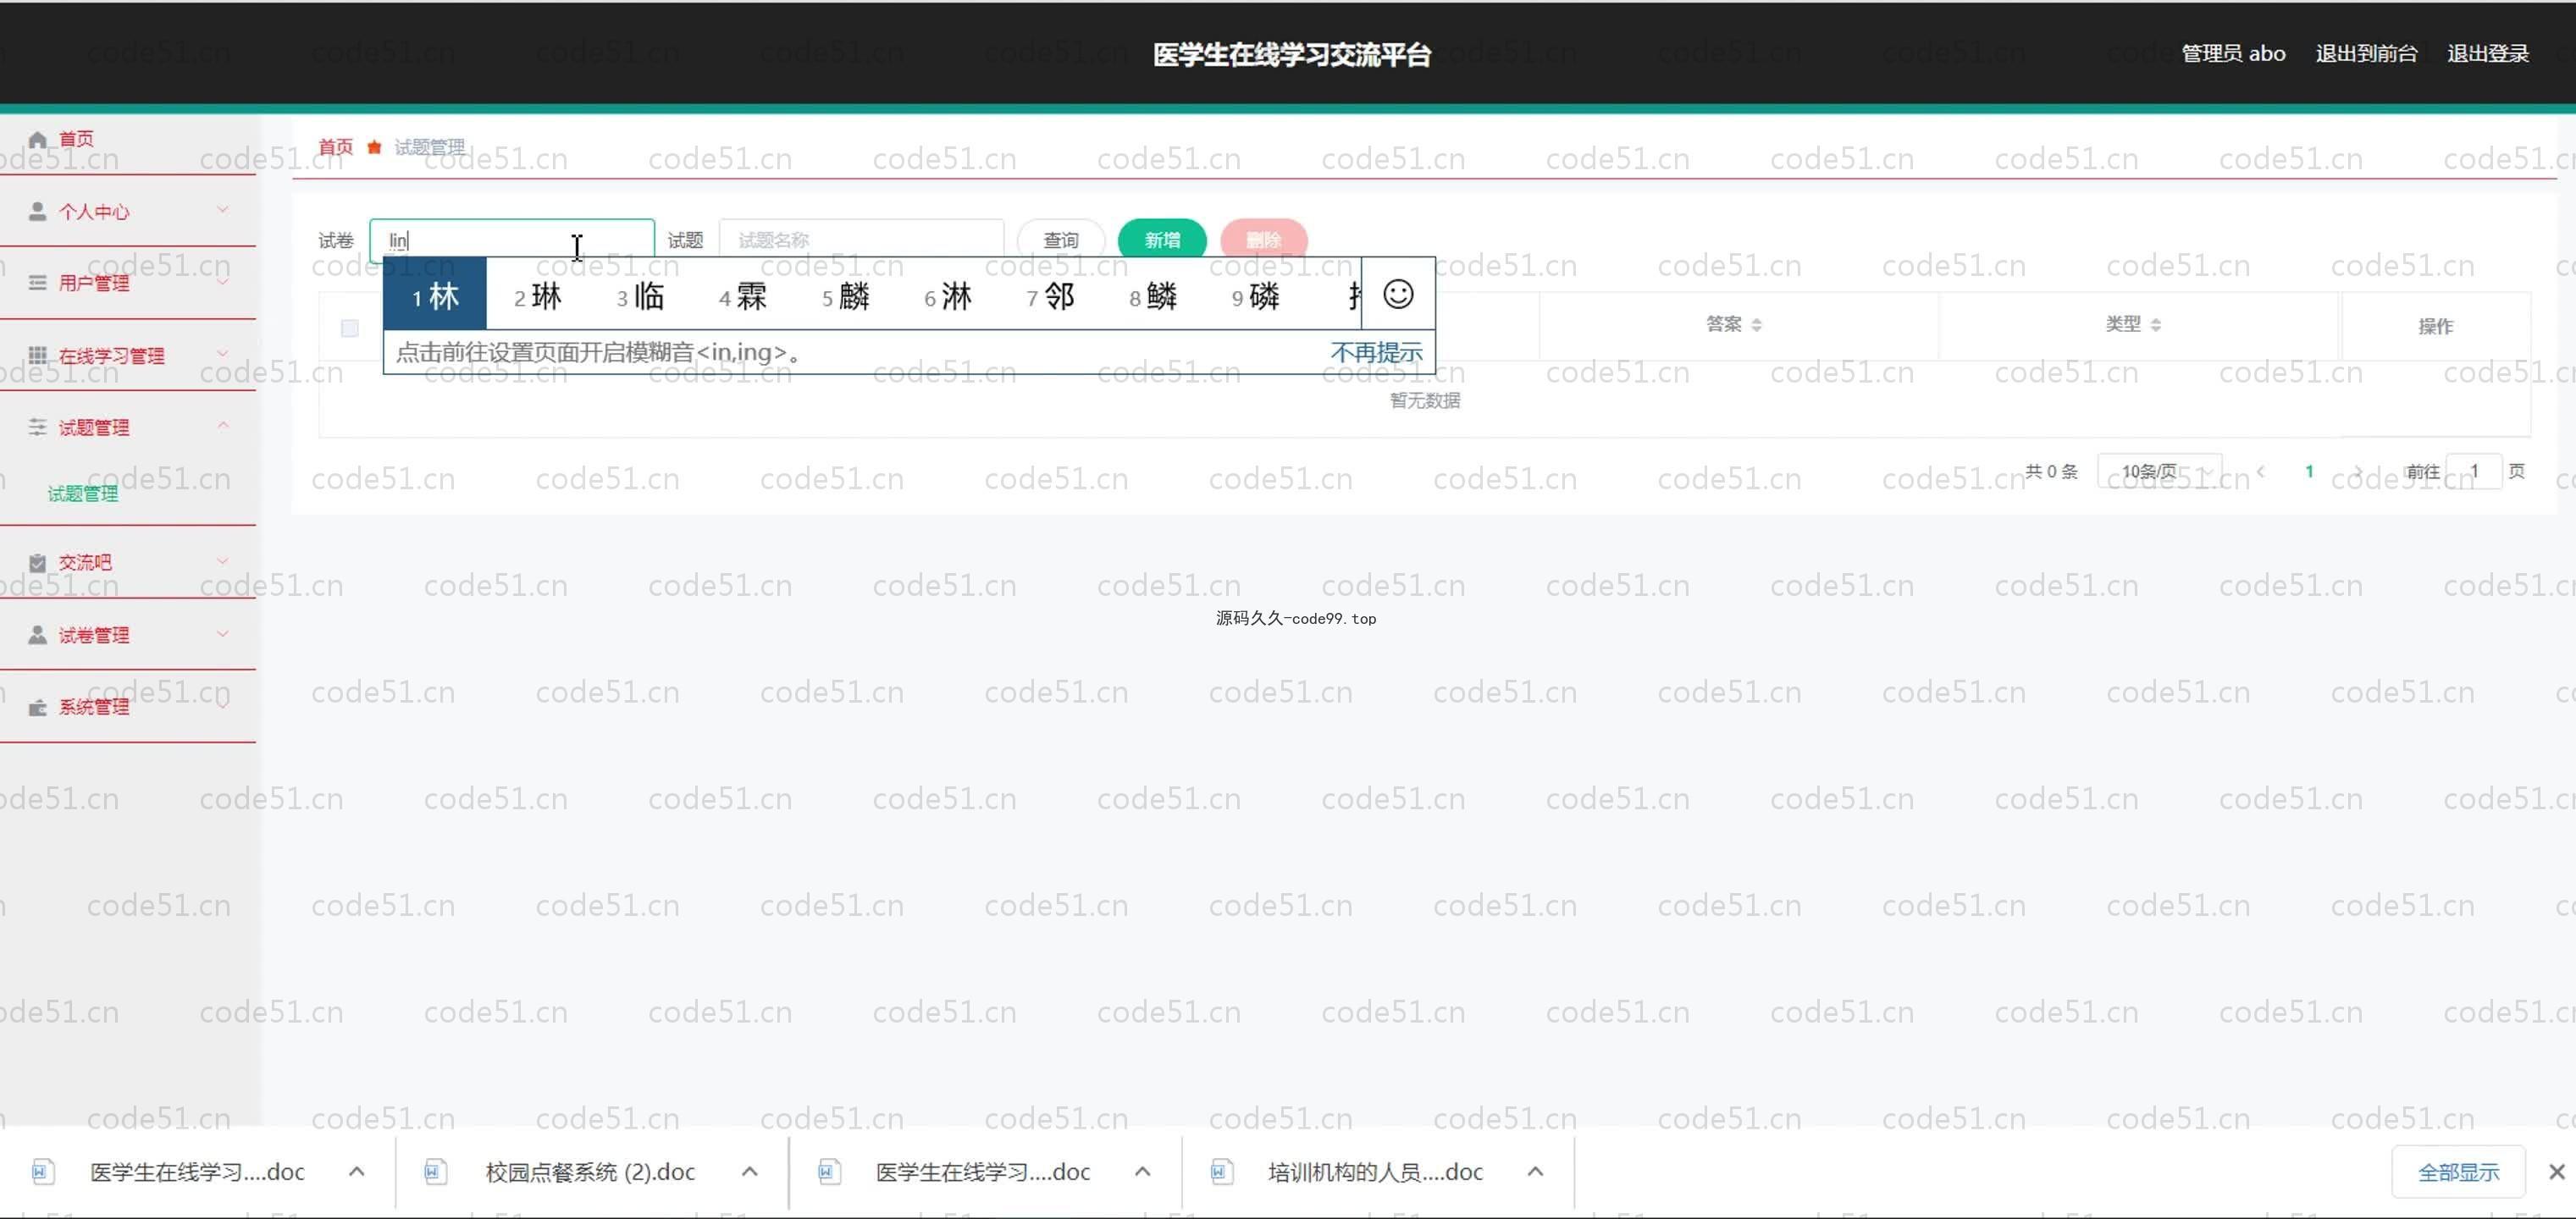Click the 培训机构的人员....doc file icon

click(x=1221, y=1171)
